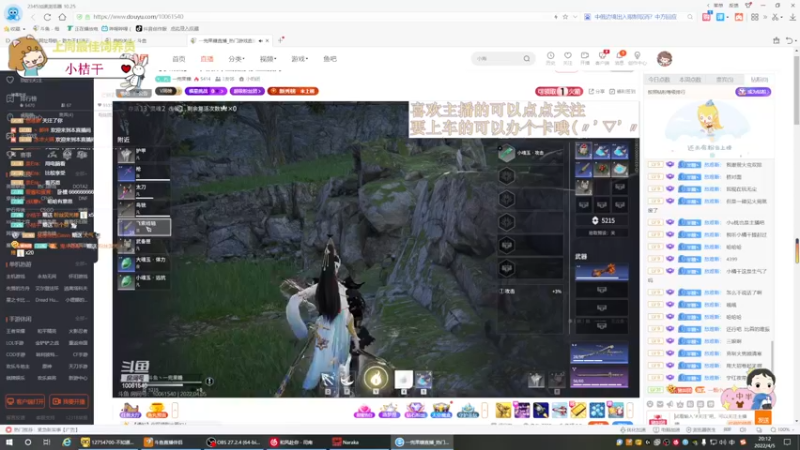The width and height of the screenshot is (800, 450).
Task: Click browser back arrow
Action: pyautogui.click(x=34, y=17)
